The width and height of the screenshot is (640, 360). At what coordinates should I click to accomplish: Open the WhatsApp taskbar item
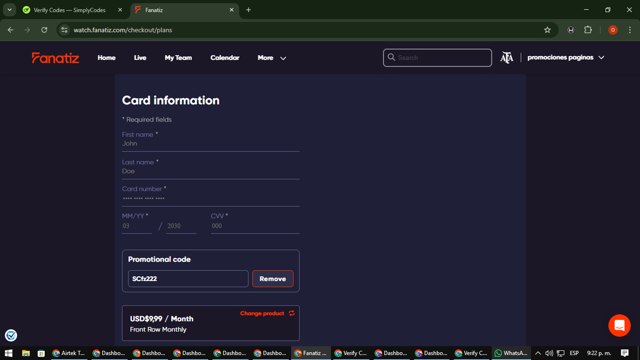click(x=511, y=353)
